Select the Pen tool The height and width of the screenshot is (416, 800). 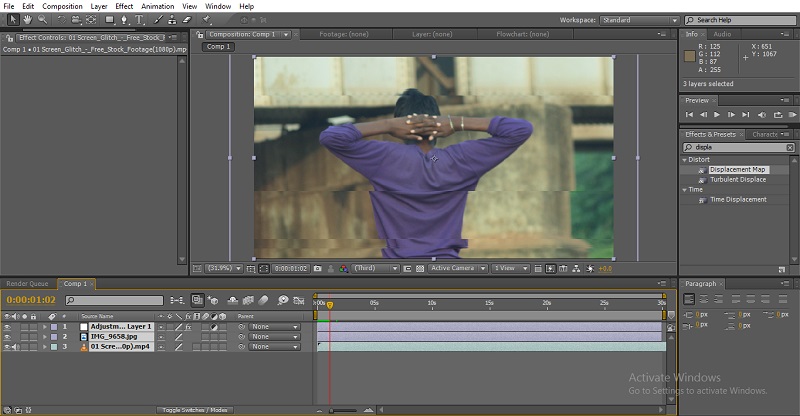pos(124,20)
